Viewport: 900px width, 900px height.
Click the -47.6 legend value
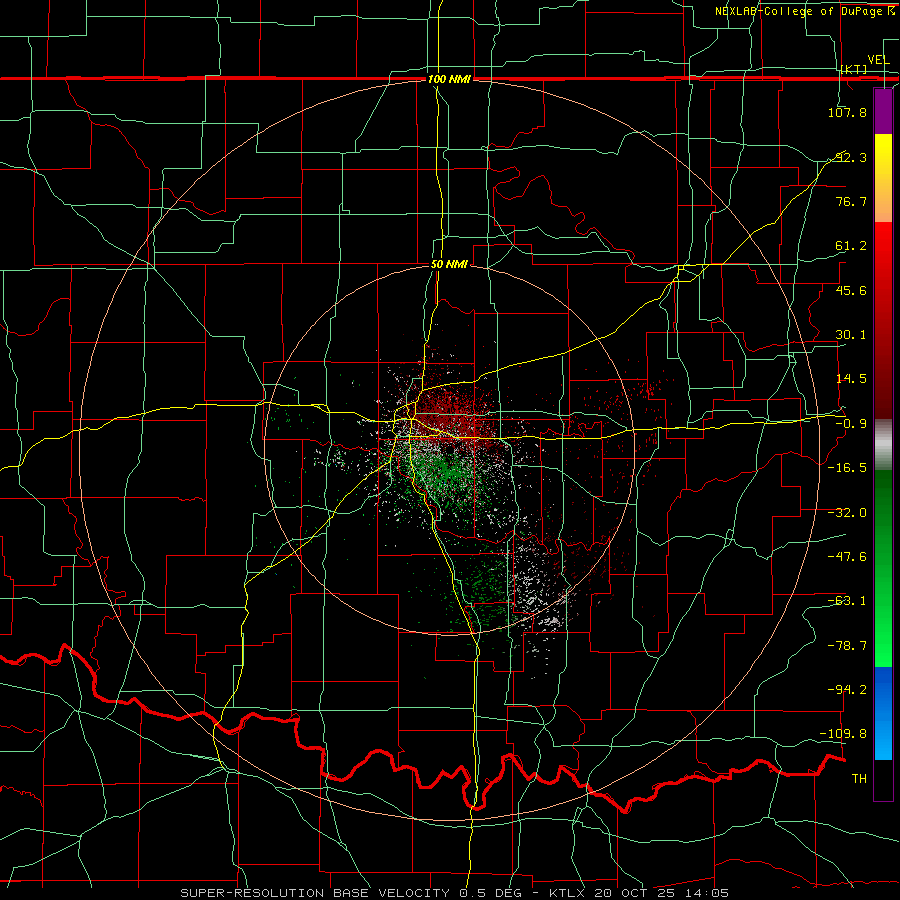847,557
